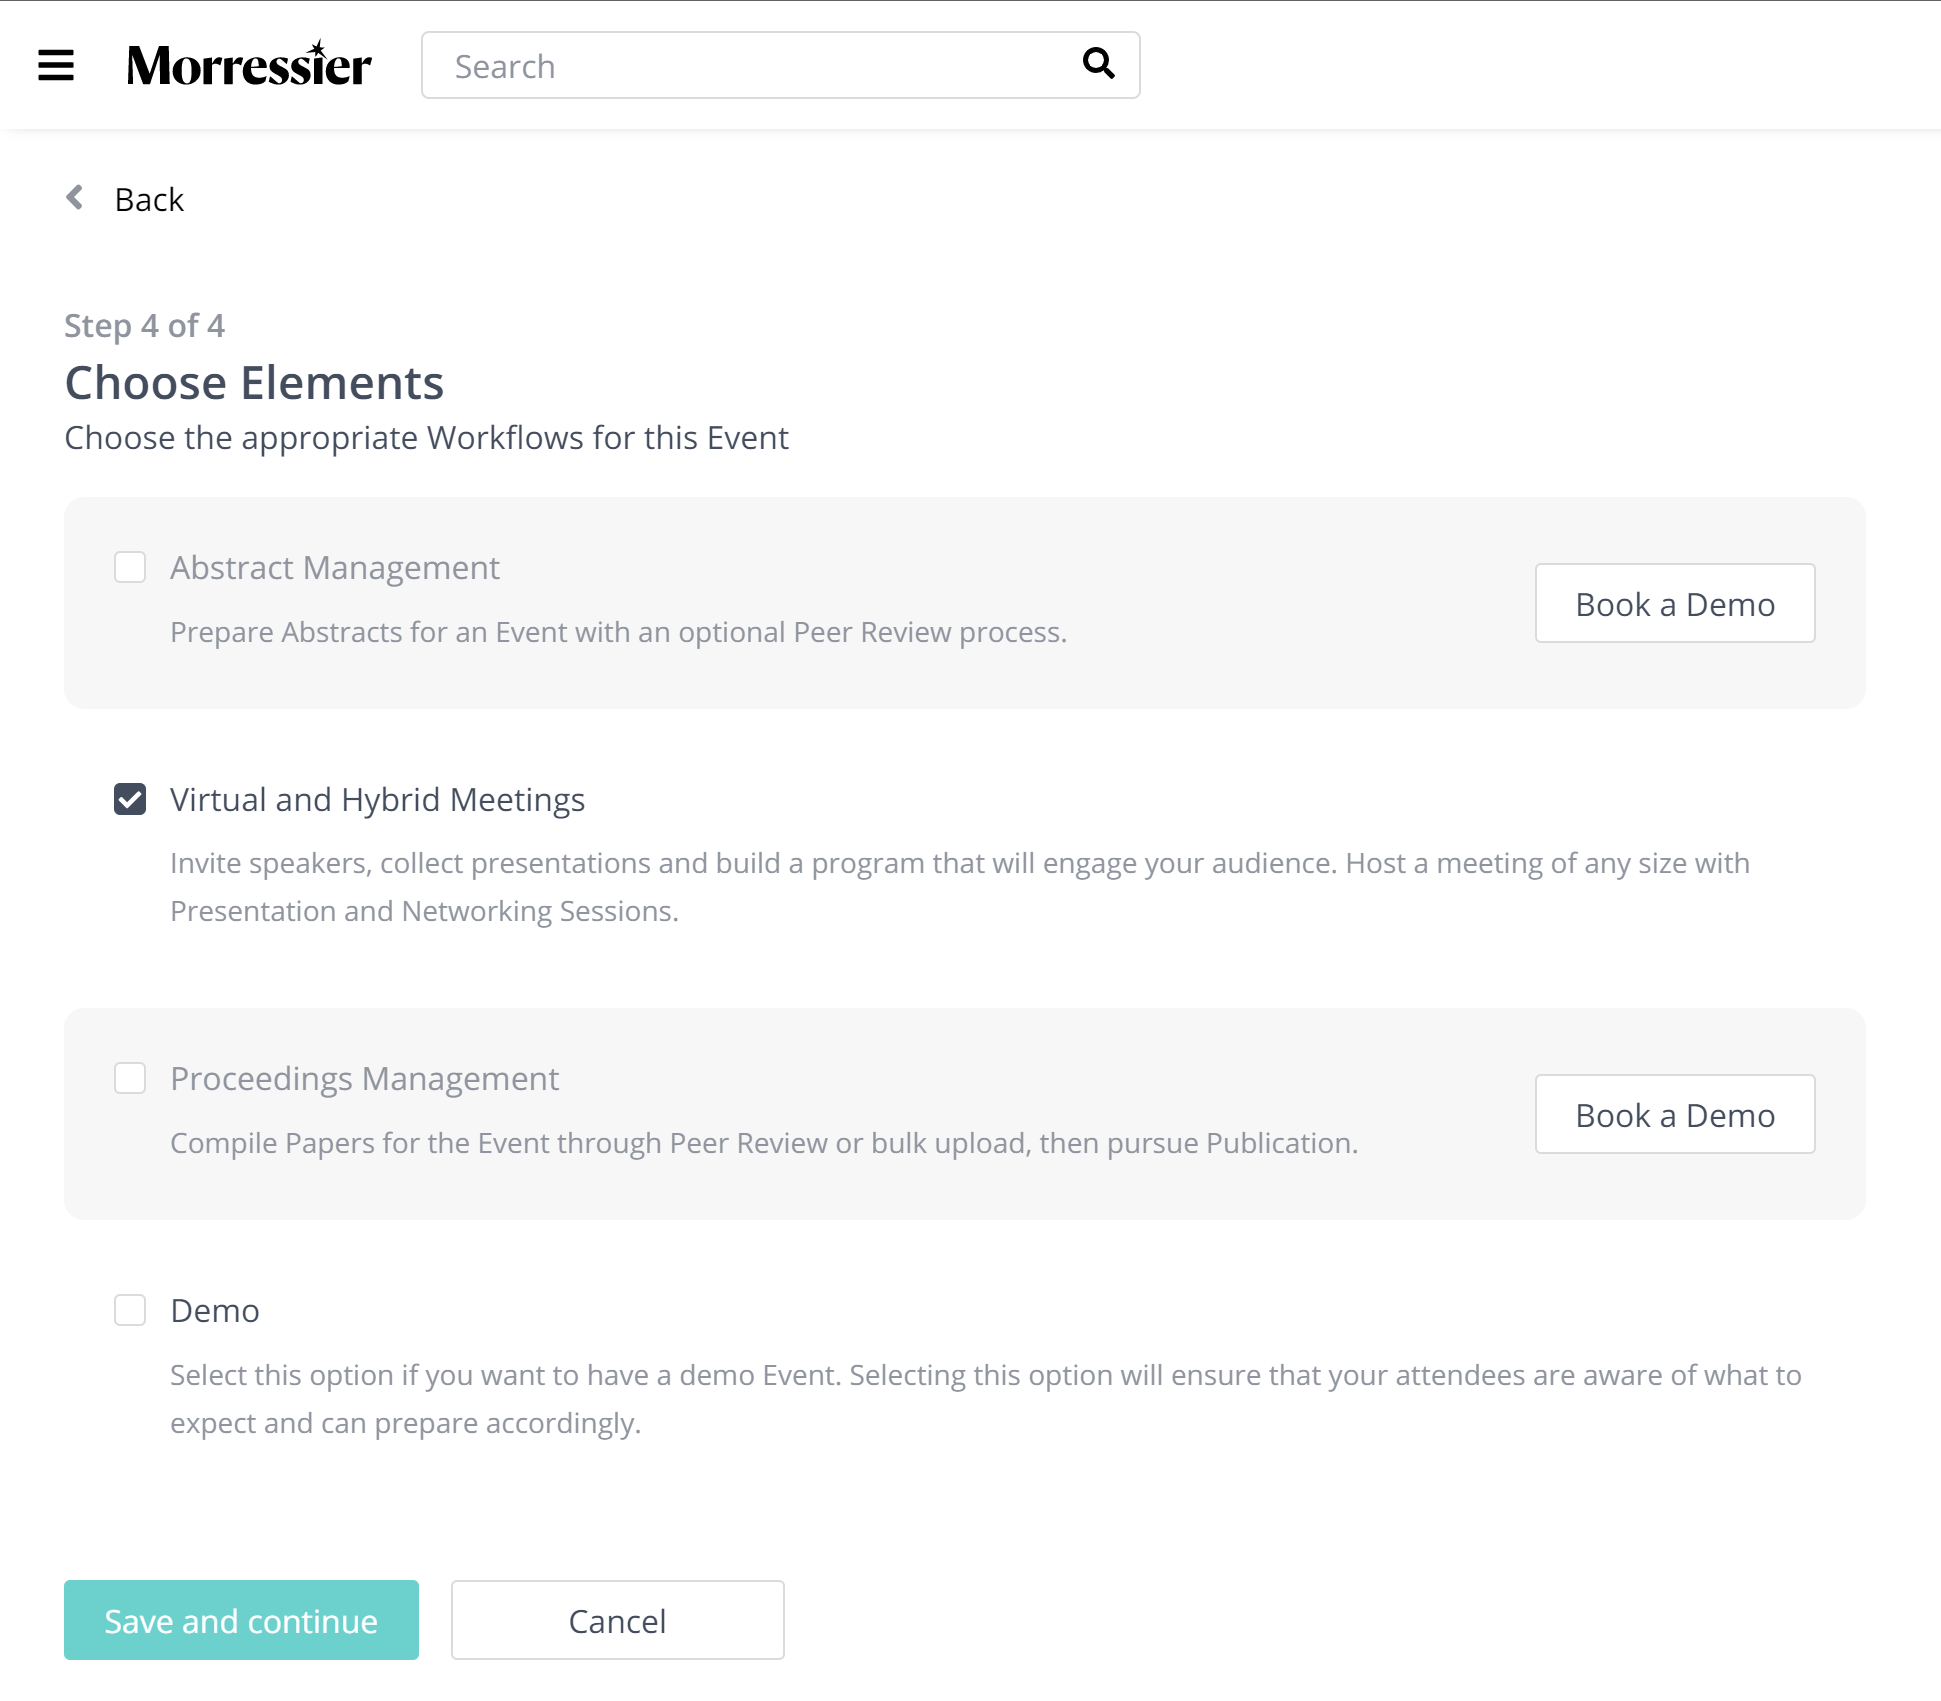Click the 'Select this option if you want' description
Viewport: 1941px width, 1701px height.
(986, 1399)
